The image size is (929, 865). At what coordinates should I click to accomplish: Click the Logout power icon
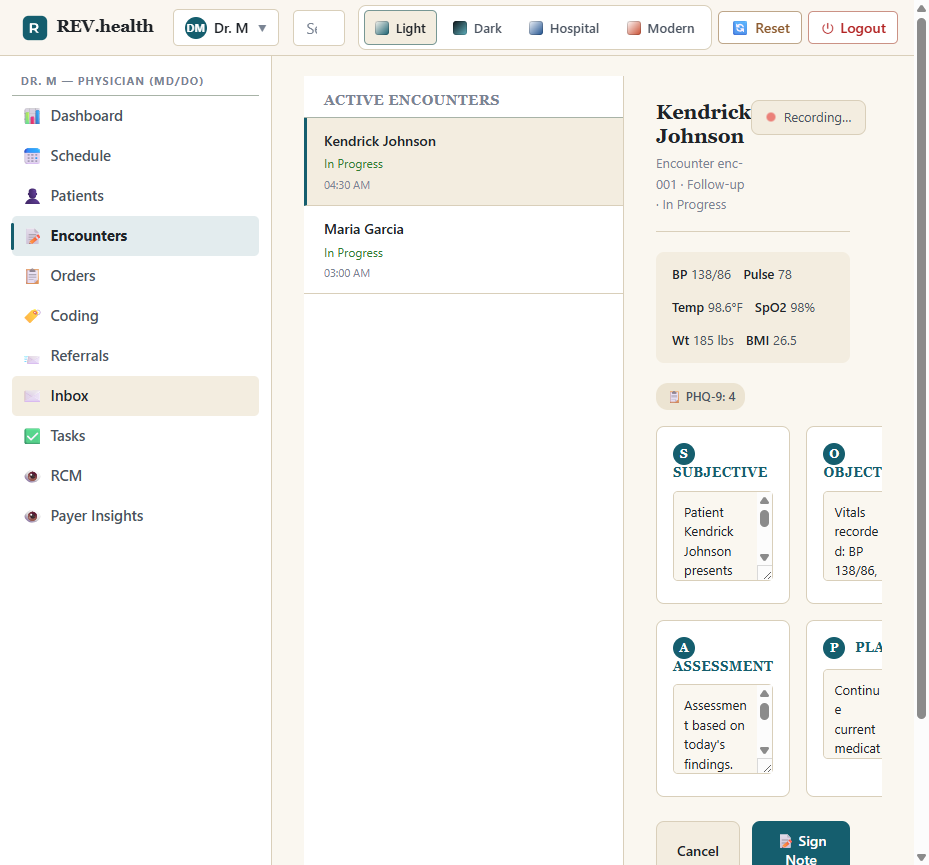[828, 28]
